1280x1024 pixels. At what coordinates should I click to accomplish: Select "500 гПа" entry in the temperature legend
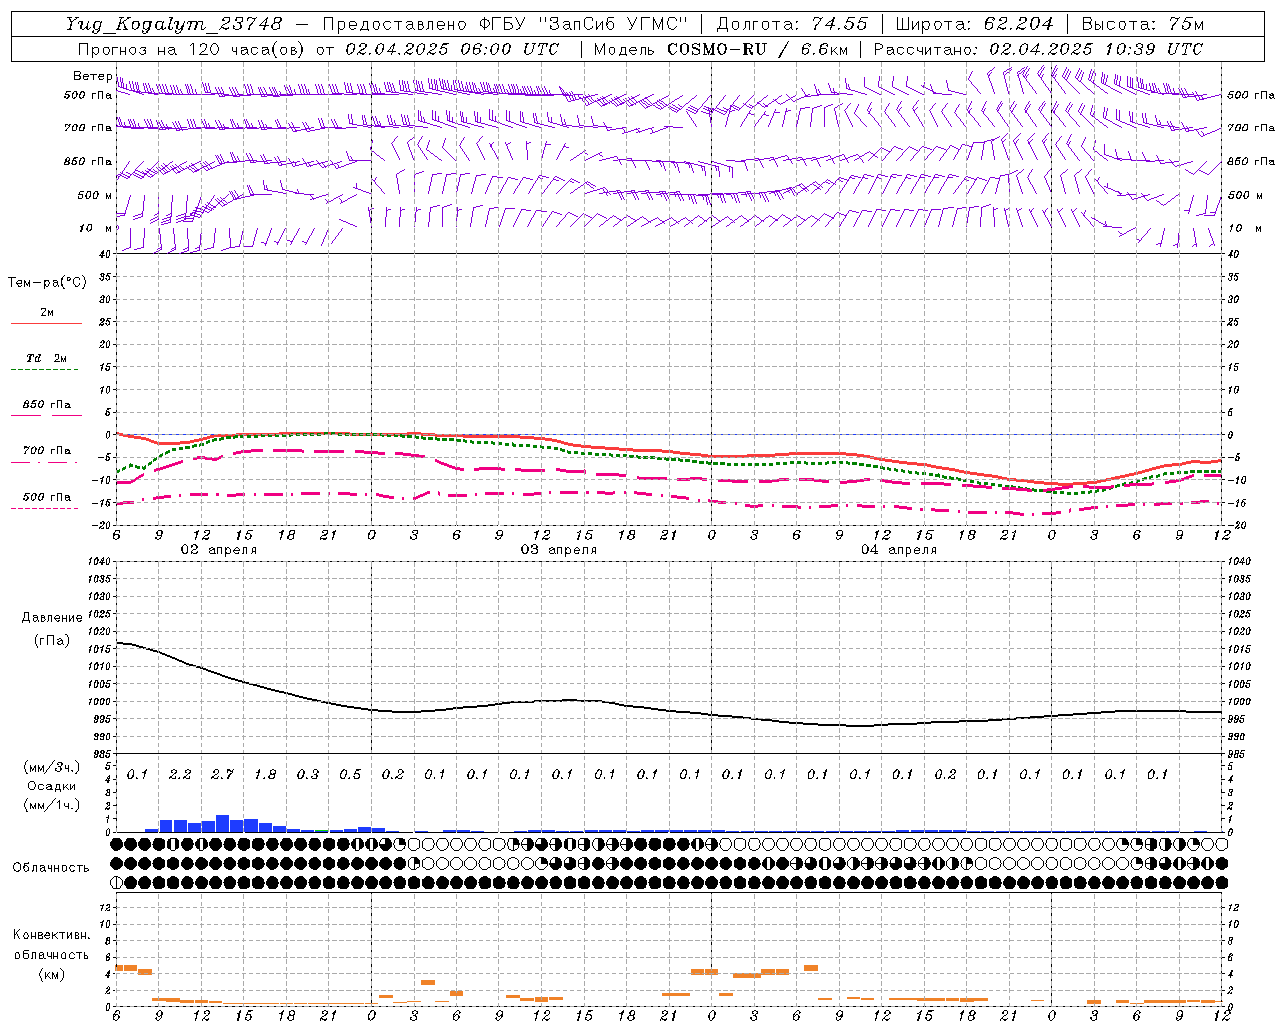[46, 497]
